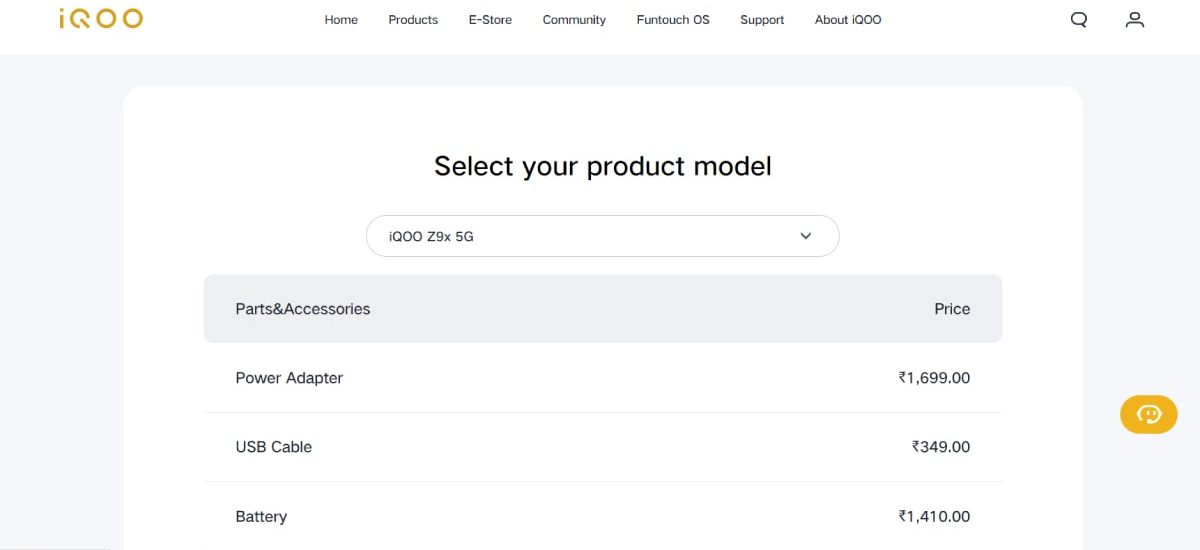Visit the About iQOO page

[848, 20]
